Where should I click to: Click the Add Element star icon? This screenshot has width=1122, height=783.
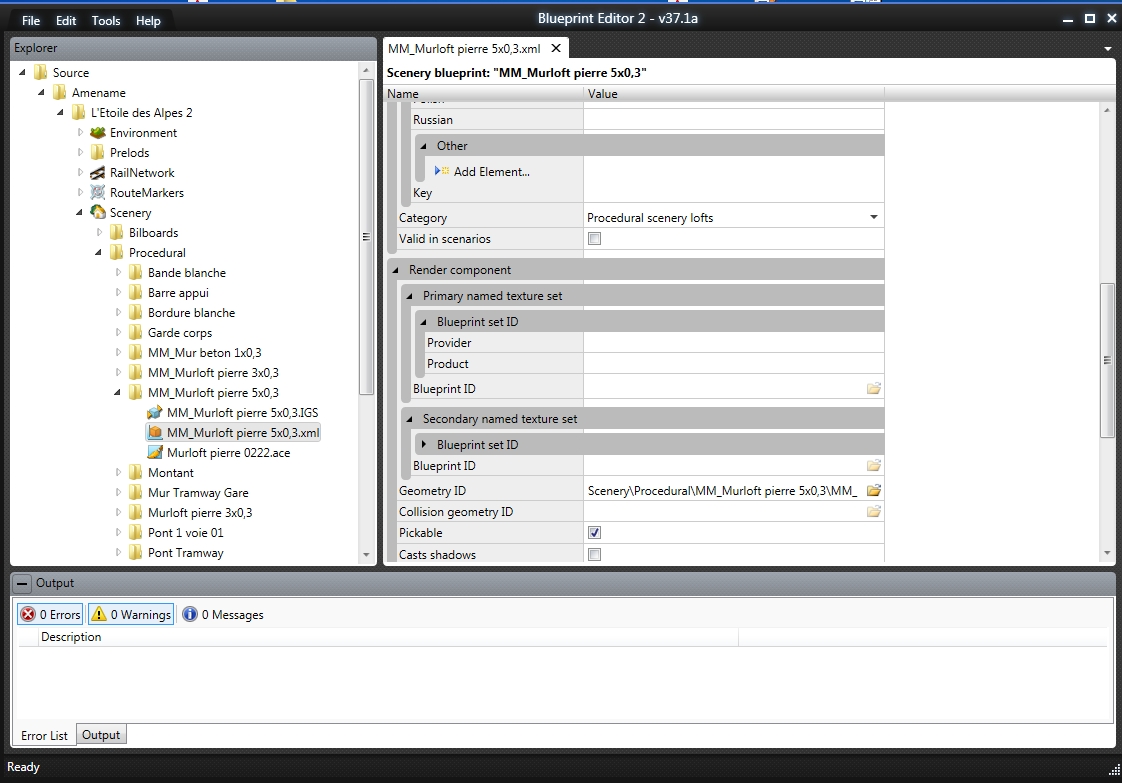pyautogui.click(x=444, y=171)
